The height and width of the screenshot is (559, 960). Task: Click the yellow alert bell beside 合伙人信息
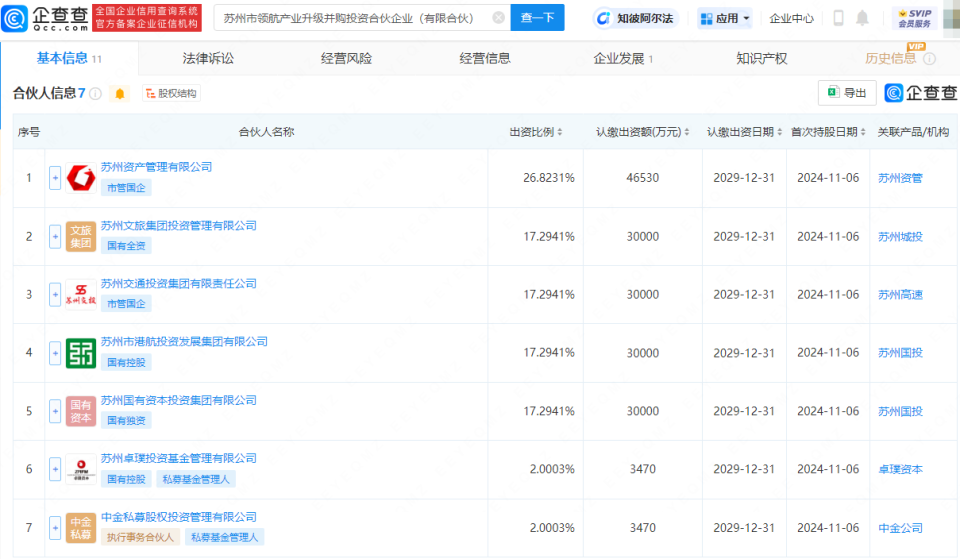[x=120, y=94]
